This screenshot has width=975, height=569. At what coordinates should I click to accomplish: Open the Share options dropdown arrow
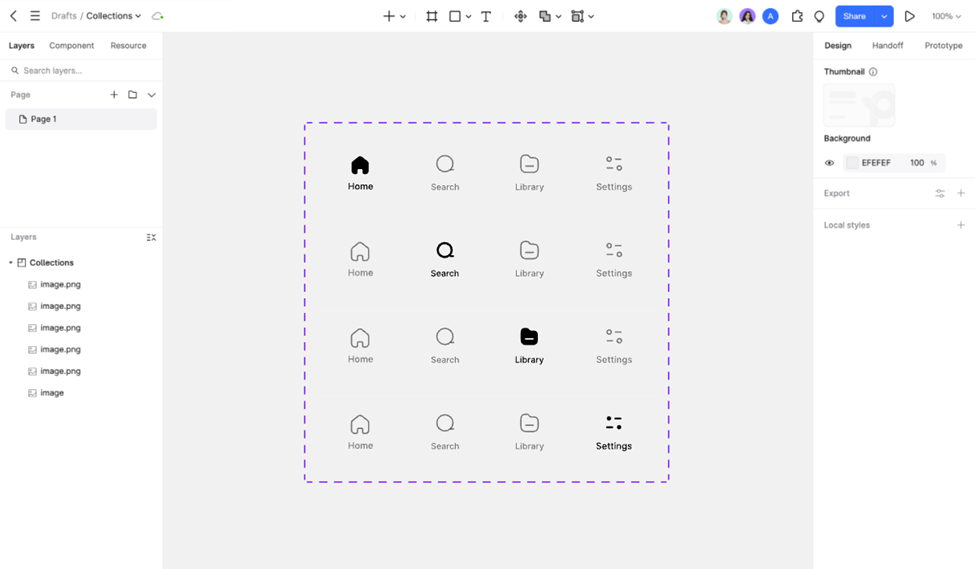click(884, 16)
